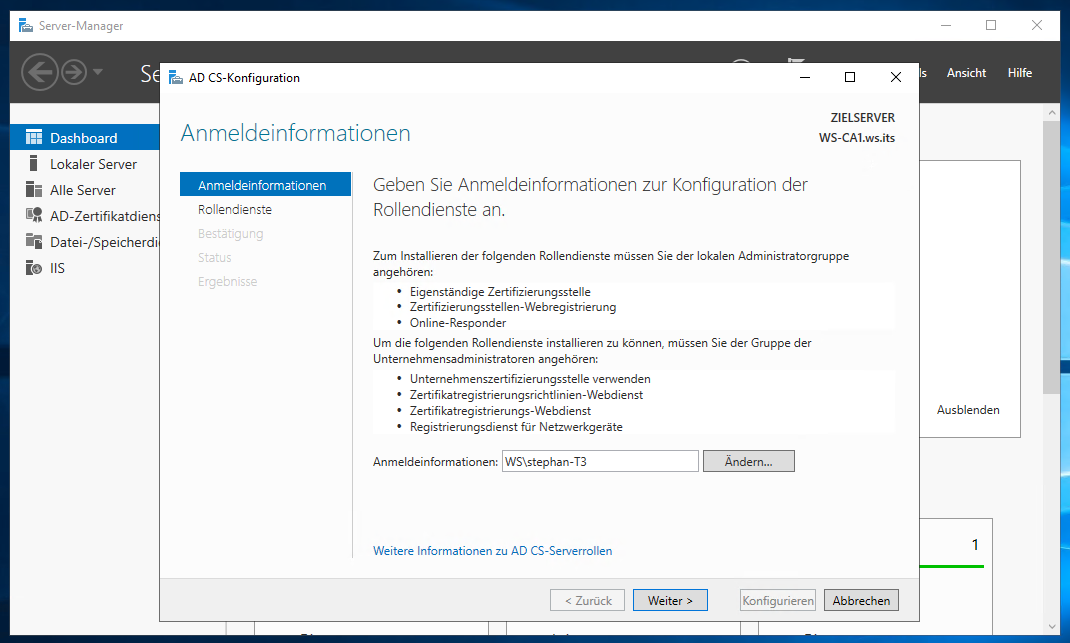Click the AD-Zertifikatdienste icon
Screen dimensions: 1070x643
33,216
